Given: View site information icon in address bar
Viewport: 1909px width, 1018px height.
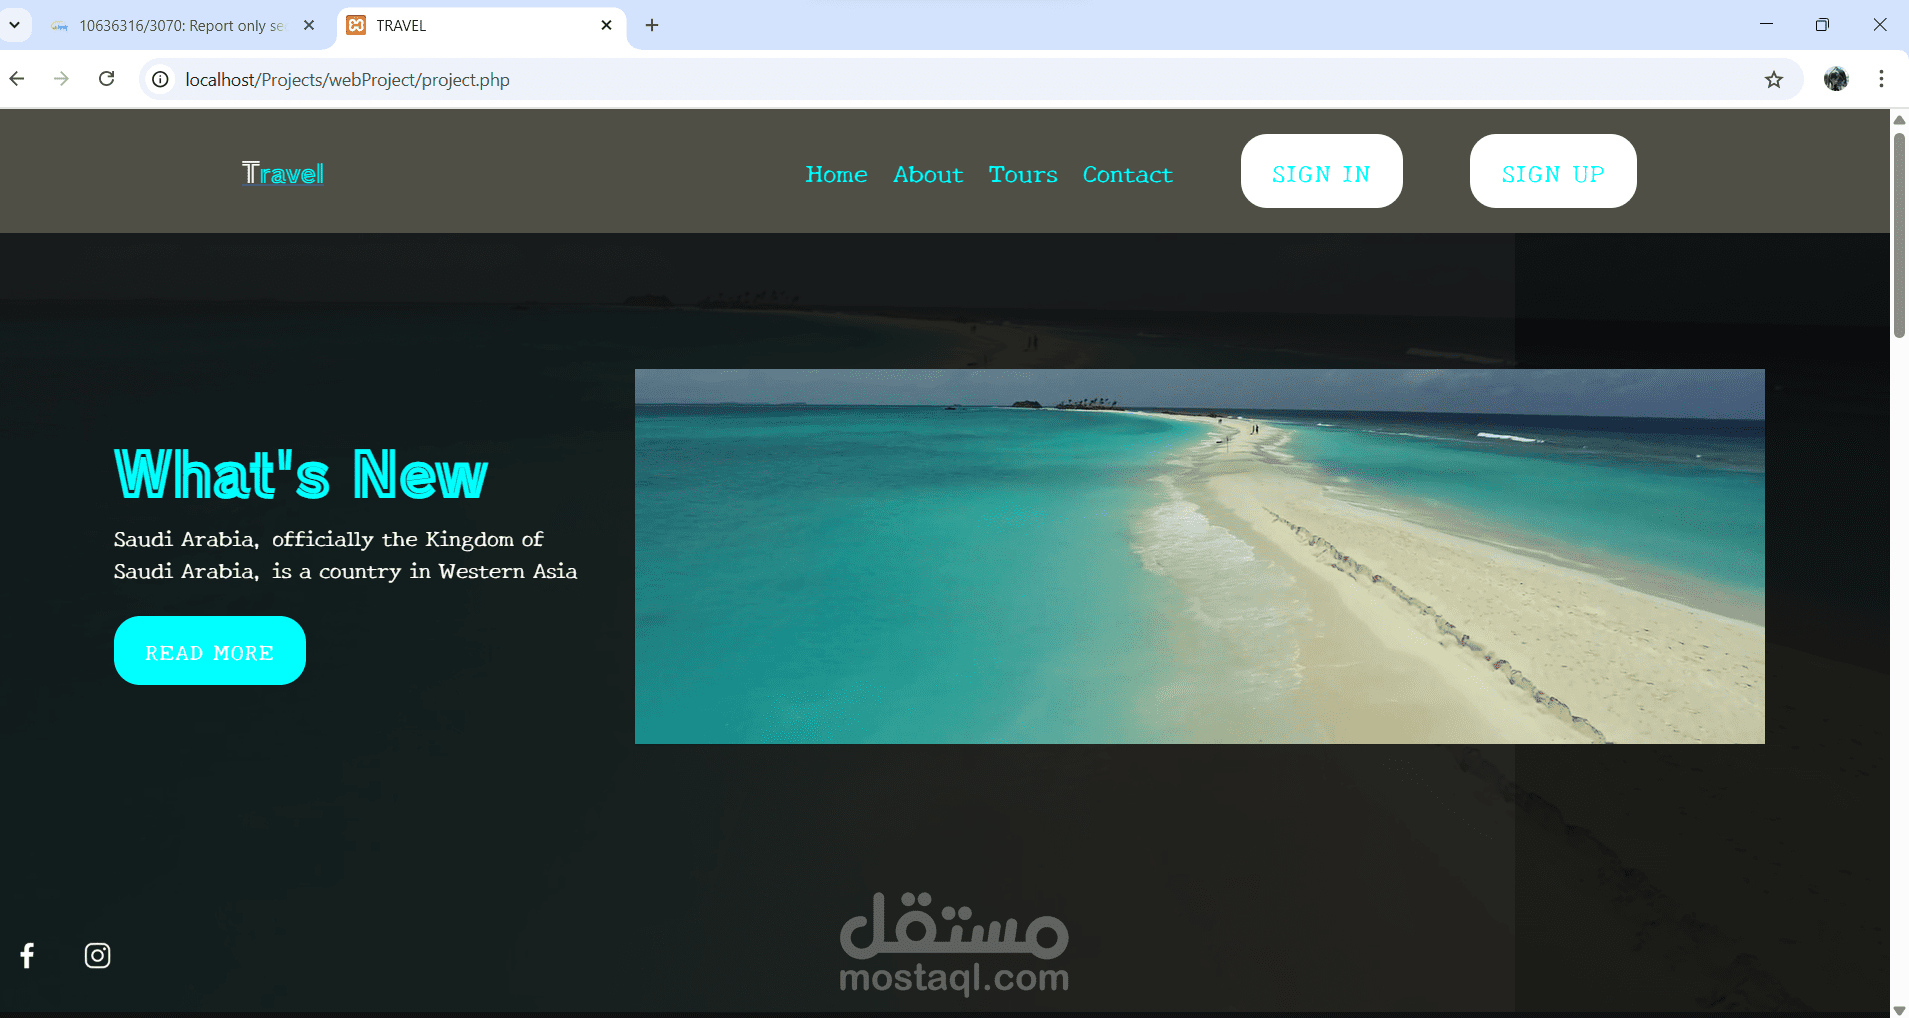Looking at the screenshot, I should coord(160,80).
